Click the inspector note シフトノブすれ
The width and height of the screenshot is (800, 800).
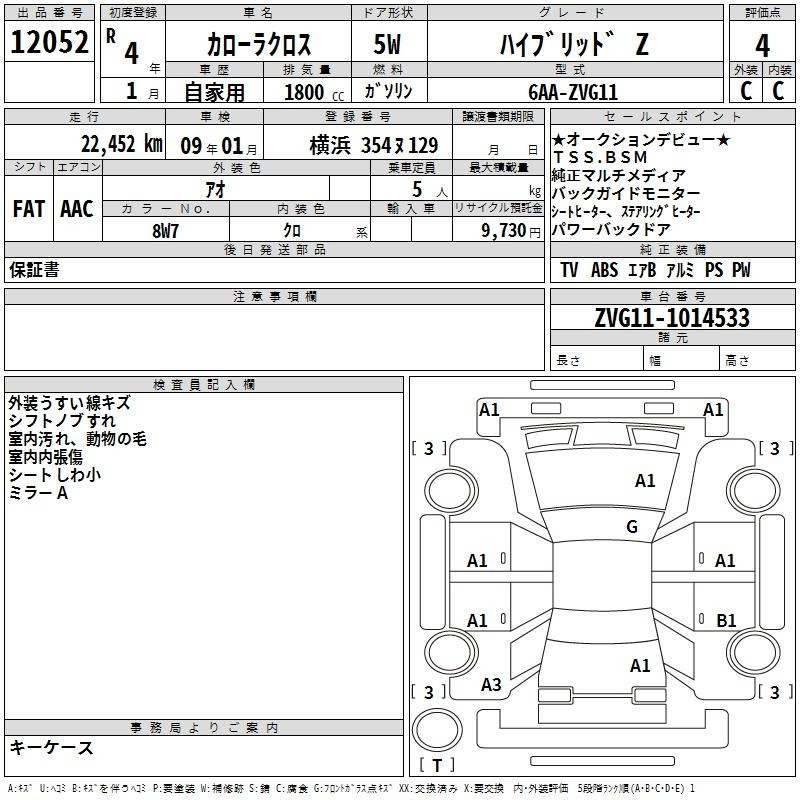point(62,421)
